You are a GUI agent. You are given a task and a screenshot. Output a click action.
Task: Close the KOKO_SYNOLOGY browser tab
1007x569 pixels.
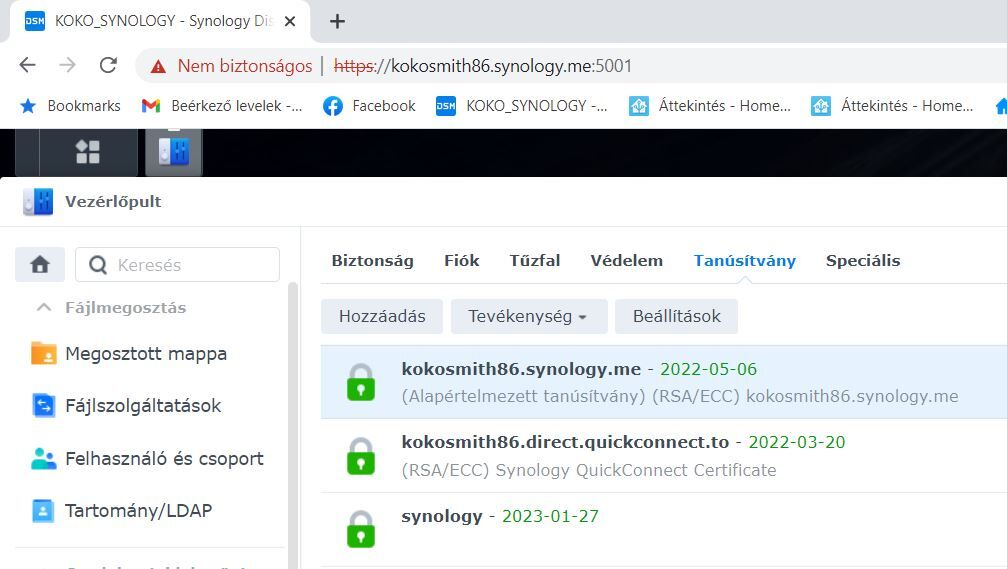290,21
